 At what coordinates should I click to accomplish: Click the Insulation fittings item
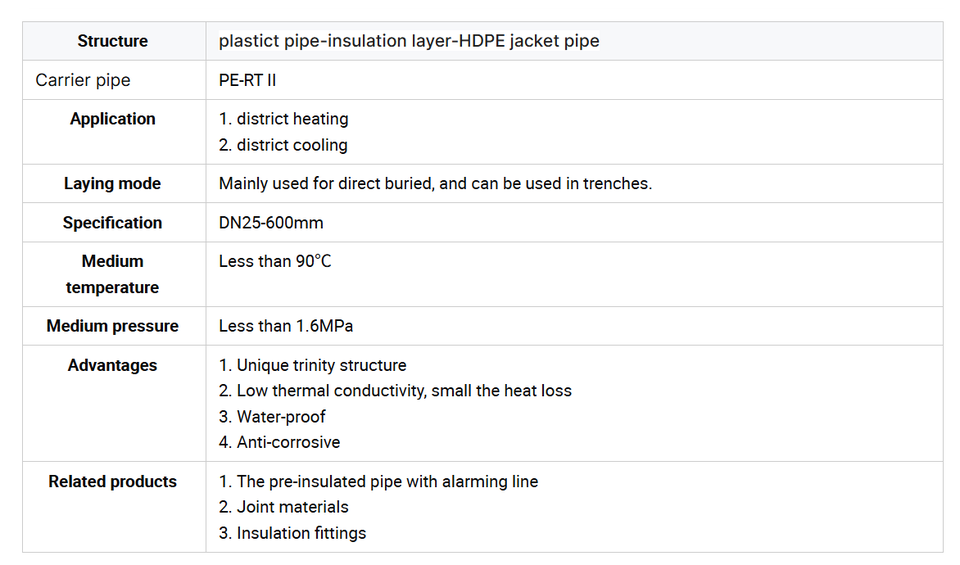click(293, 533)
